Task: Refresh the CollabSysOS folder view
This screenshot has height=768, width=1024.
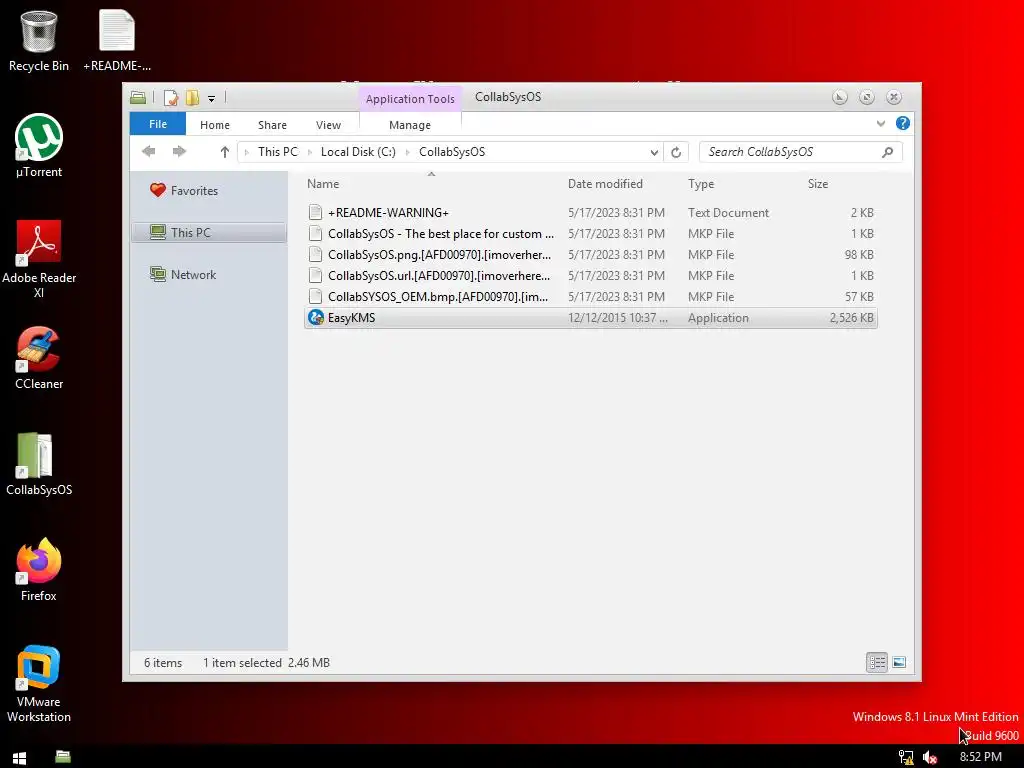Action: click(676, 152)
